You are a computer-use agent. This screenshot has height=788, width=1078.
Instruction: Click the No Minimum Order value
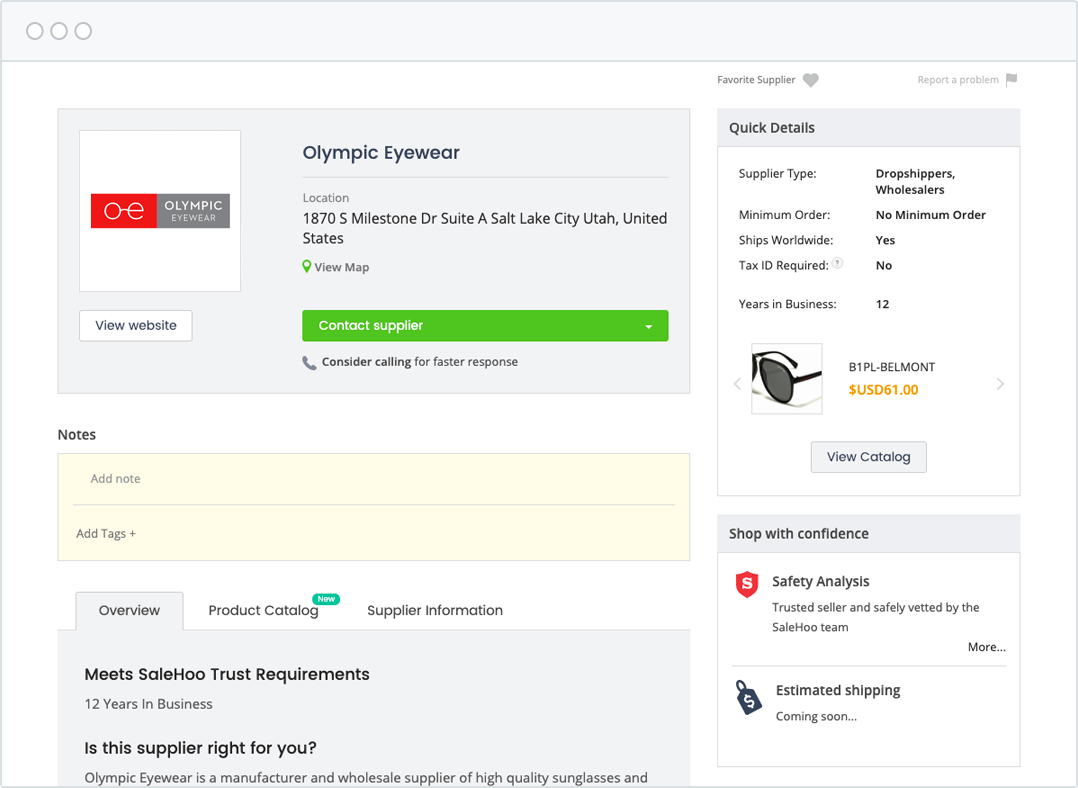point(930,215)
